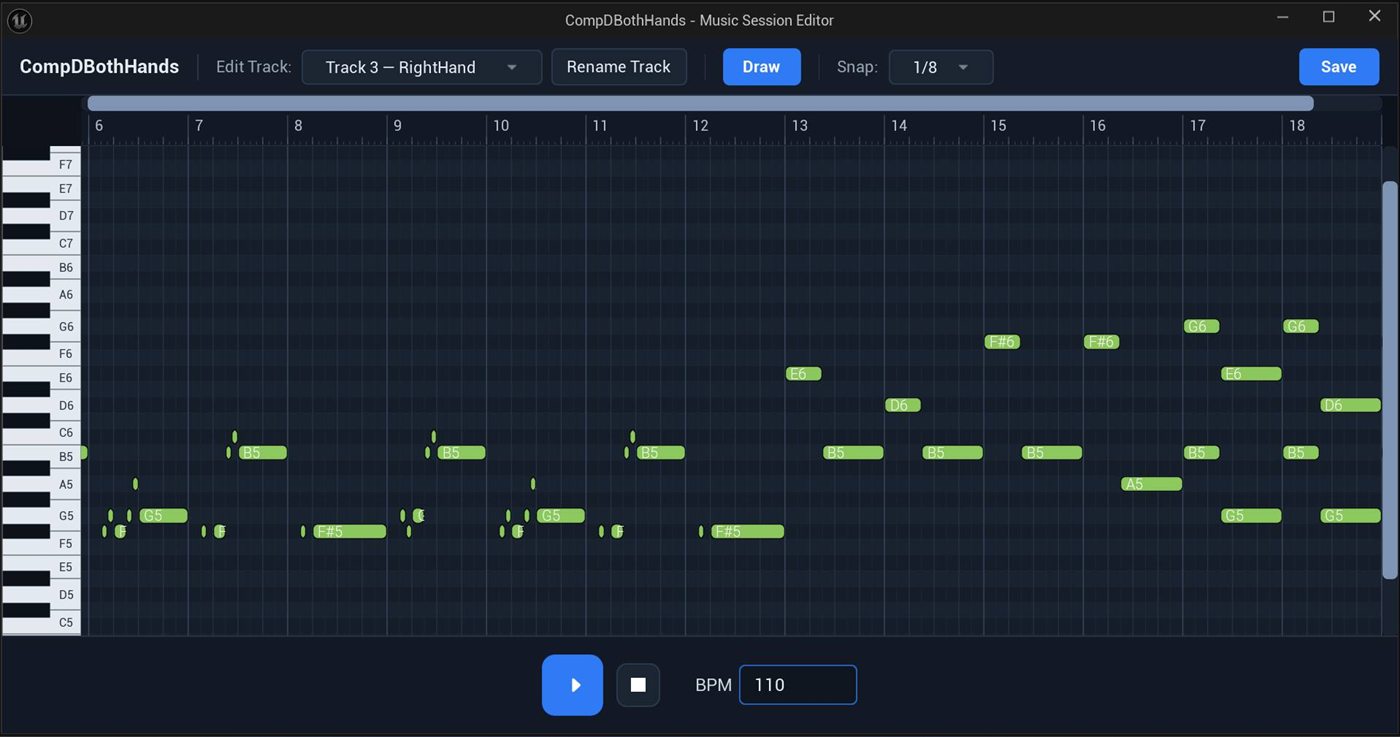Click bar 13 on the timeline ruler
This screenshot has width=1400, height=737.
pos(800,126)
